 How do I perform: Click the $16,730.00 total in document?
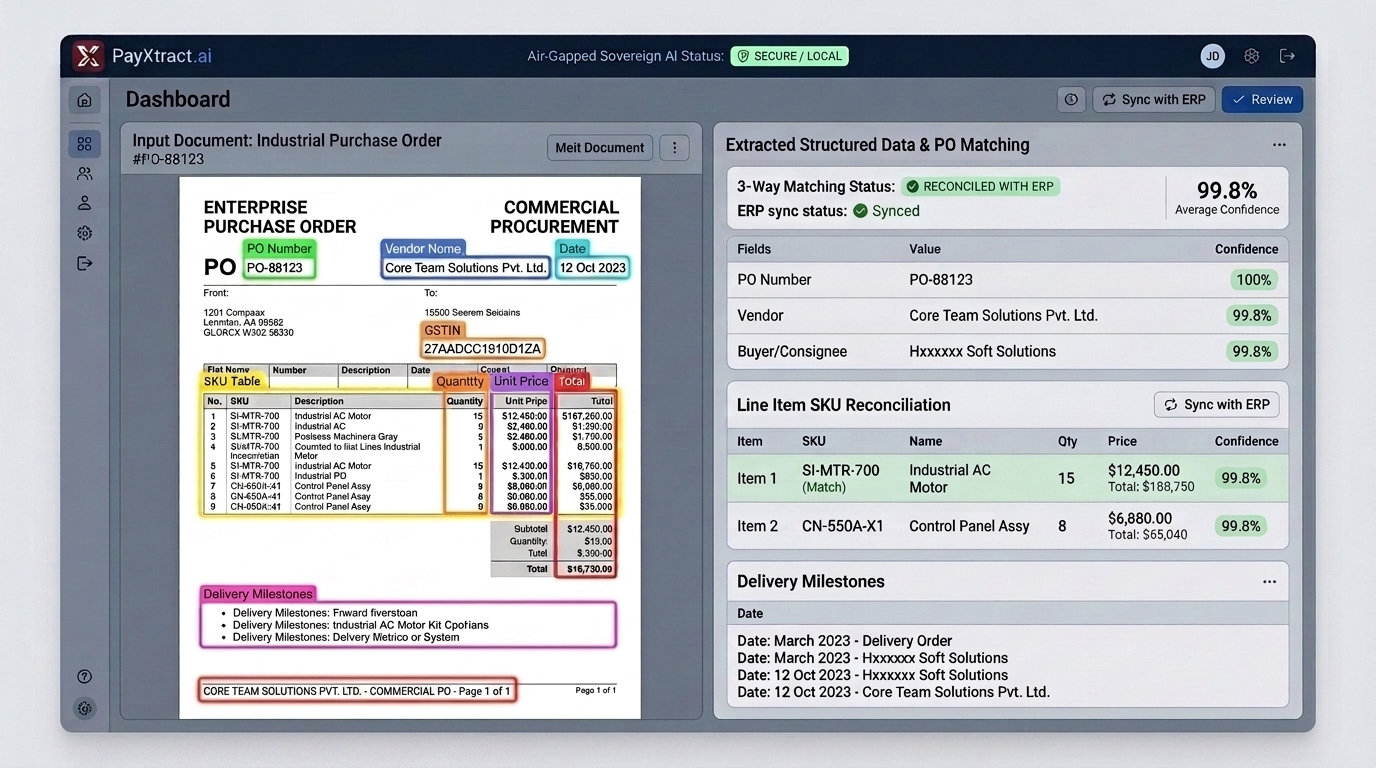[589, 569]
